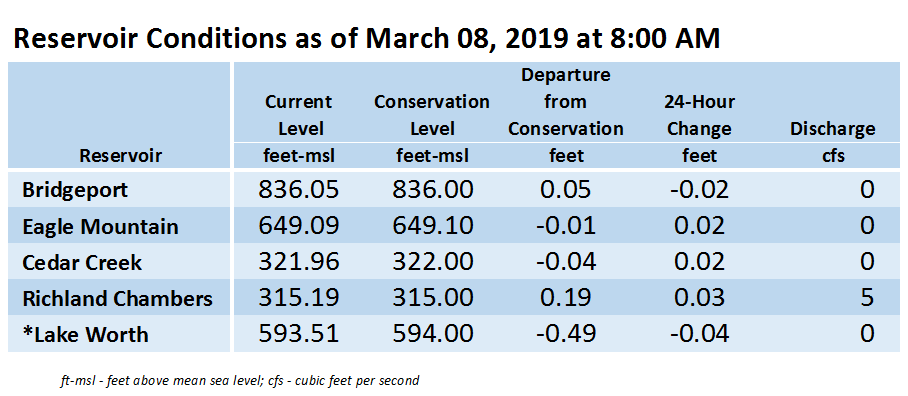This screenshot has width=908, height=396.
Task: Select the Departure from Conservation header
Action: [566, 115]
